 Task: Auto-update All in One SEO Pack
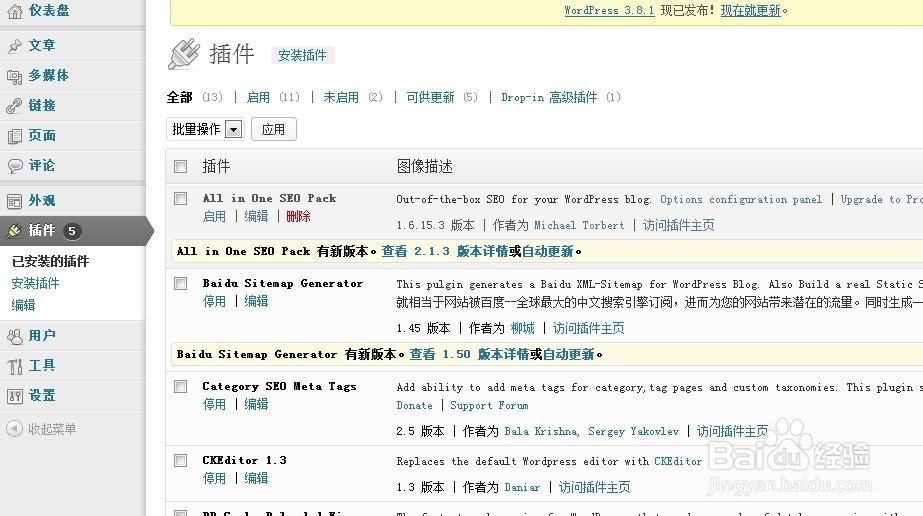(547, 251)
